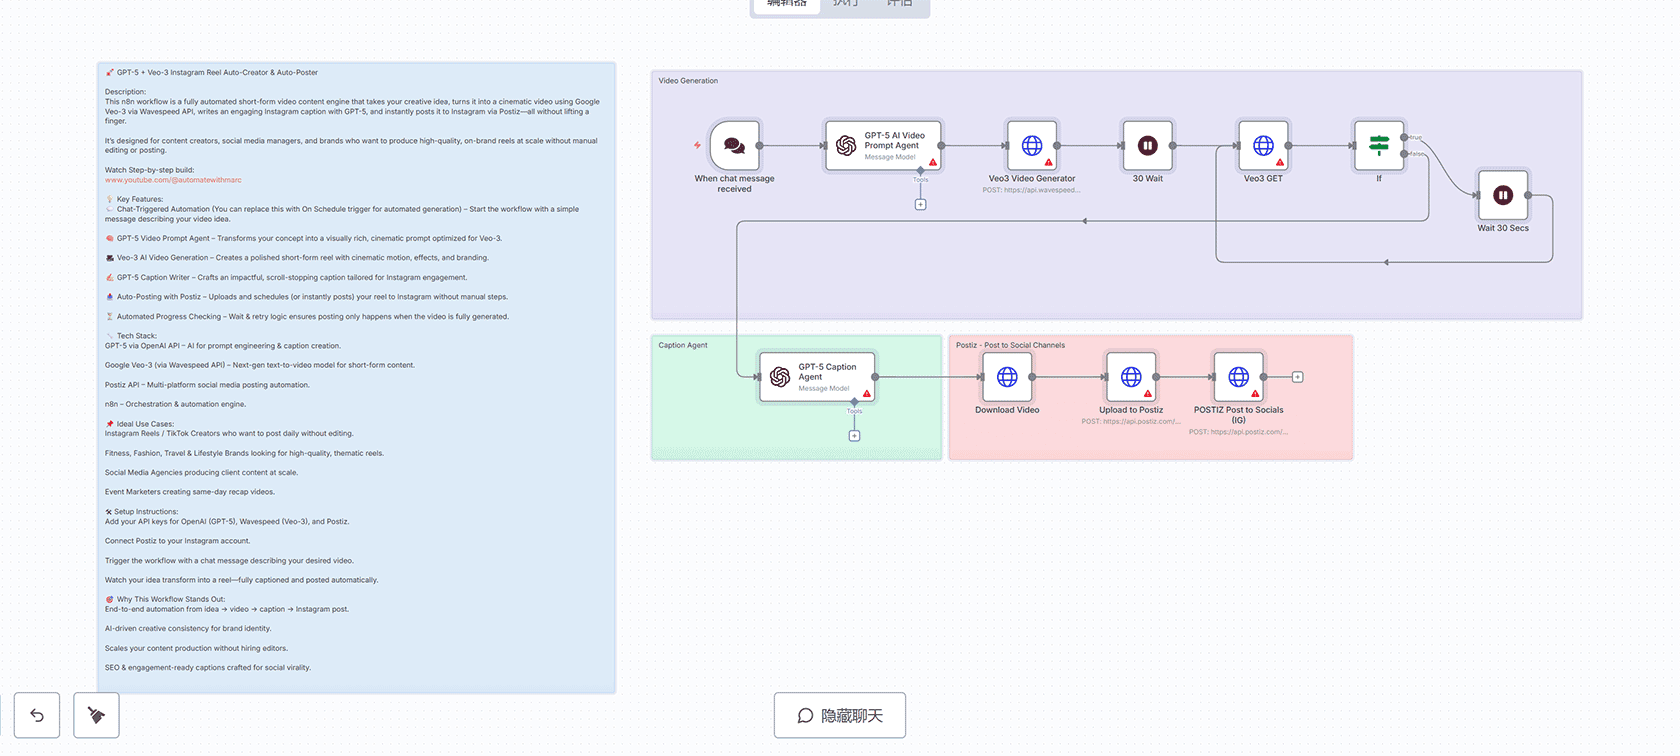1680x756 pixels.
Task: Switch to the 评估 tab
Action: [x=899, y=4]
